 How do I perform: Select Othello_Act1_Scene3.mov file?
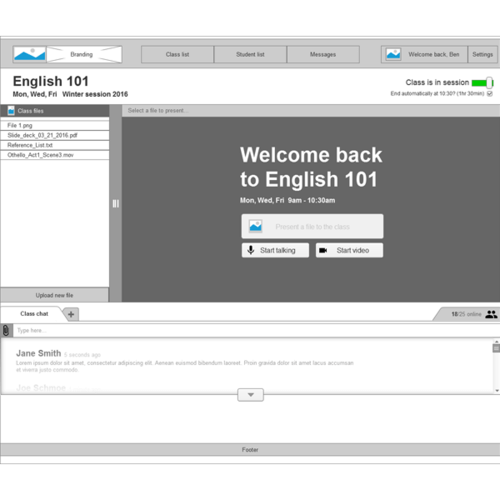55,155
